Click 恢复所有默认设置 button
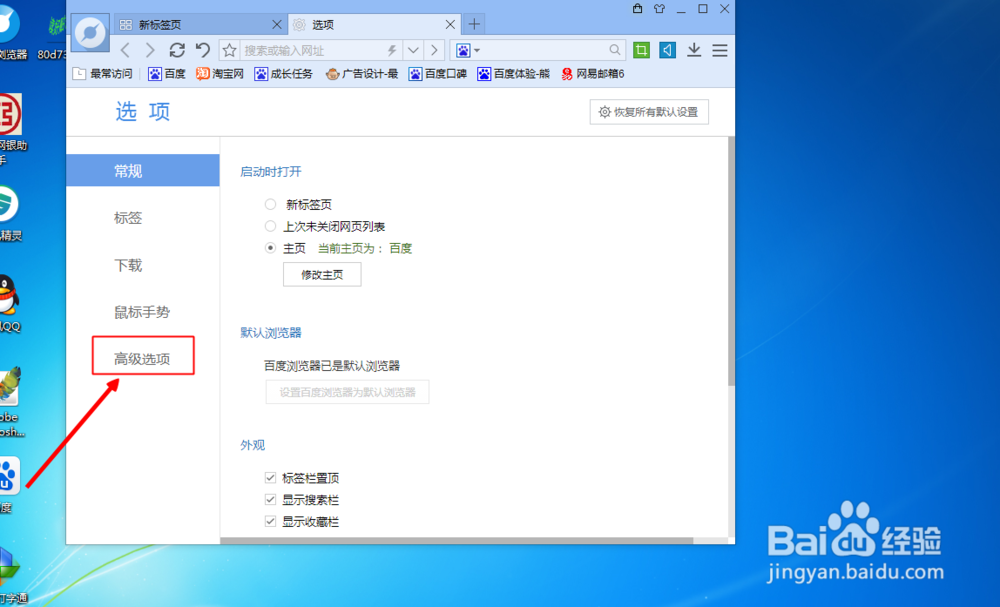The height and width of the screenshot is (607, 1000). click(x=649, y=112)
